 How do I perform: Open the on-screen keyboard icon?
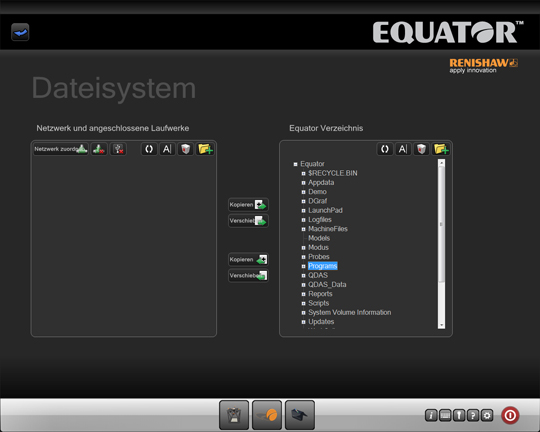click(x=445, y=415)
